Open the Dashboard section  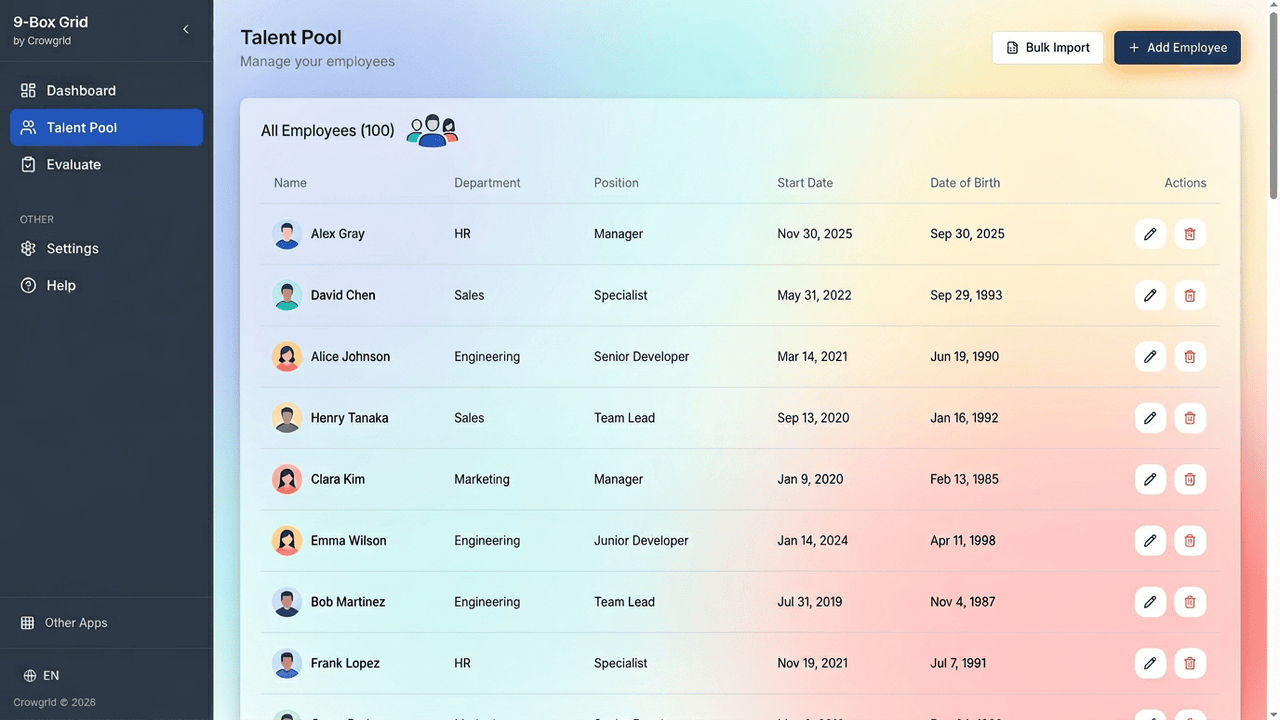[x=81, y=90]
